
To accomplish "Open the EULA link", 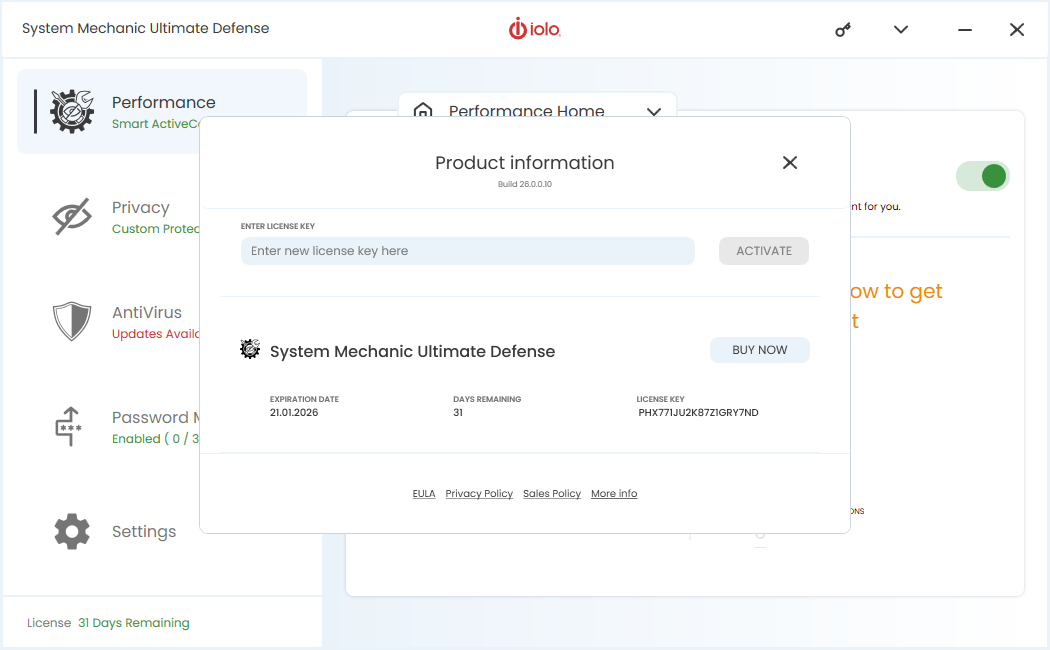I will pos(424,493).
